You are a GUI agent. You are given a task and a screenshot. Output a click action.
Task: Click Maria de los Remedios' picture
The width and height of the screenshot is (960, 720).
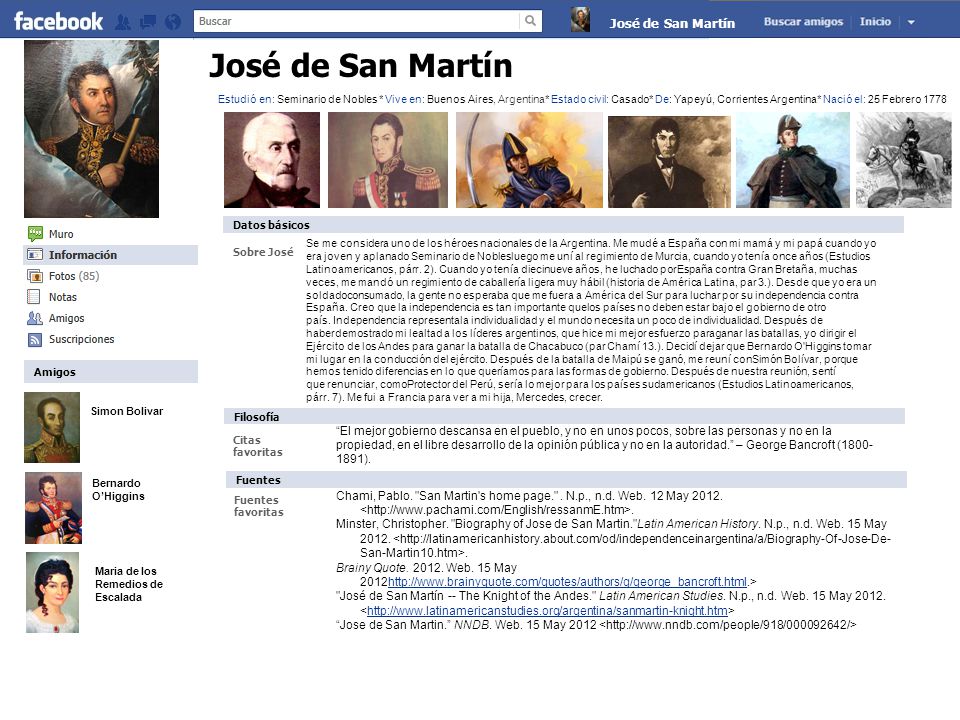[53, 592]
